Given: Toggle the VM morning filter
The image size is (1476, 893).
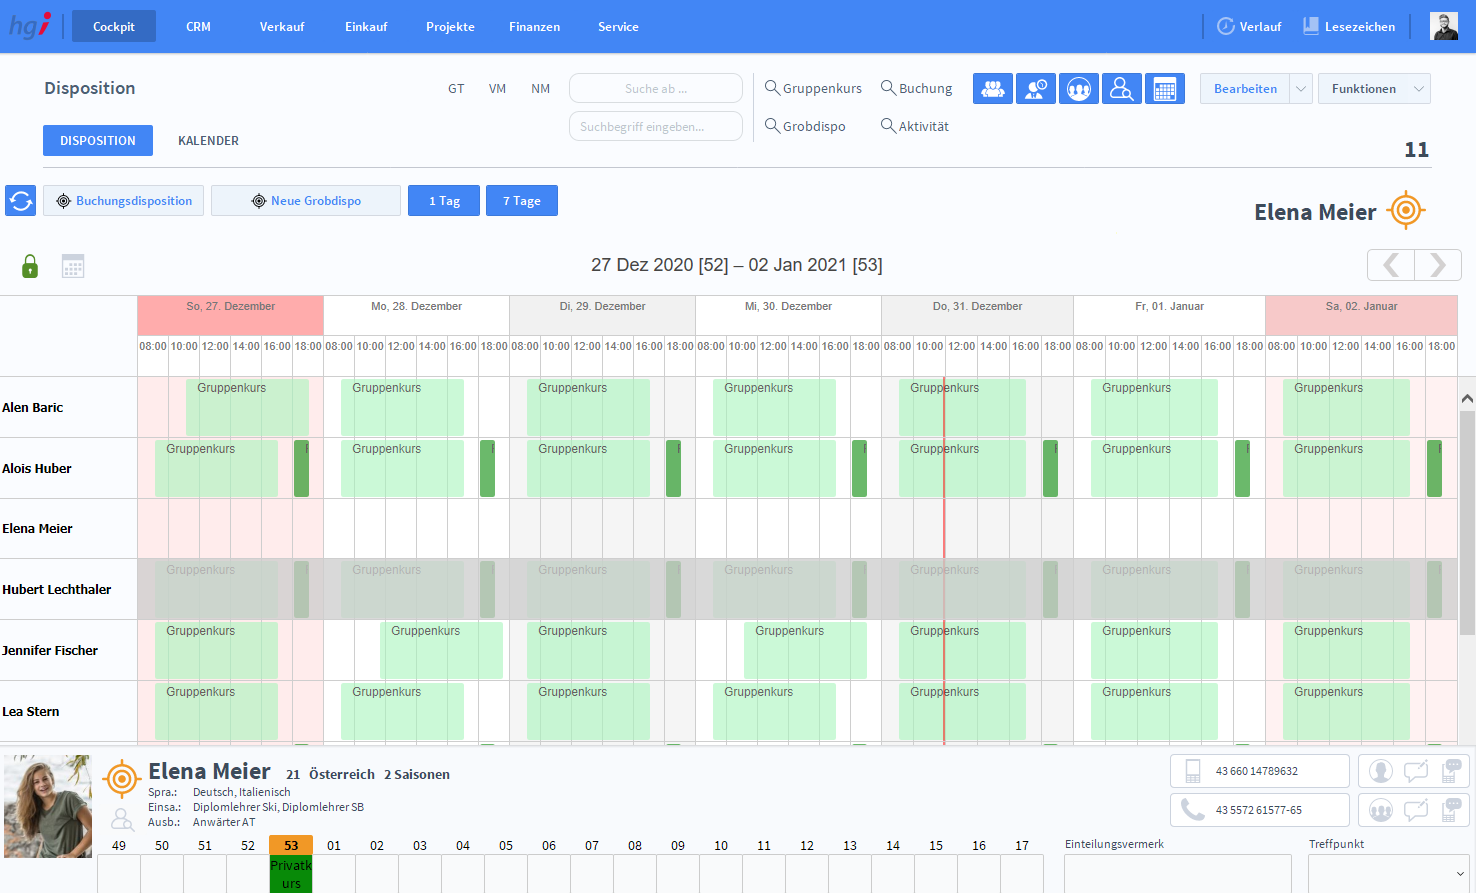Looking at the screenshot, I should pos(497,89).
